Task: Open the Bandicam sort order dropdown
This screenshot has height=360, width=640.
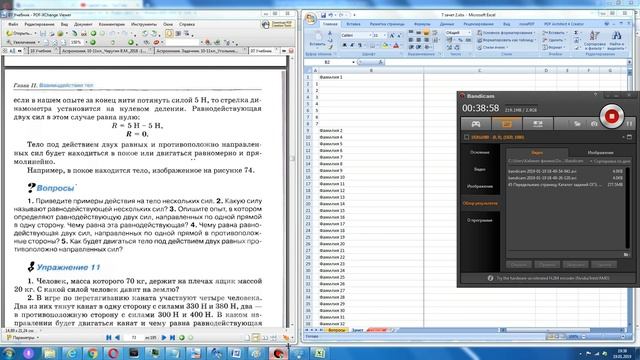Action: pyautogui.click(x=610, y=161)
